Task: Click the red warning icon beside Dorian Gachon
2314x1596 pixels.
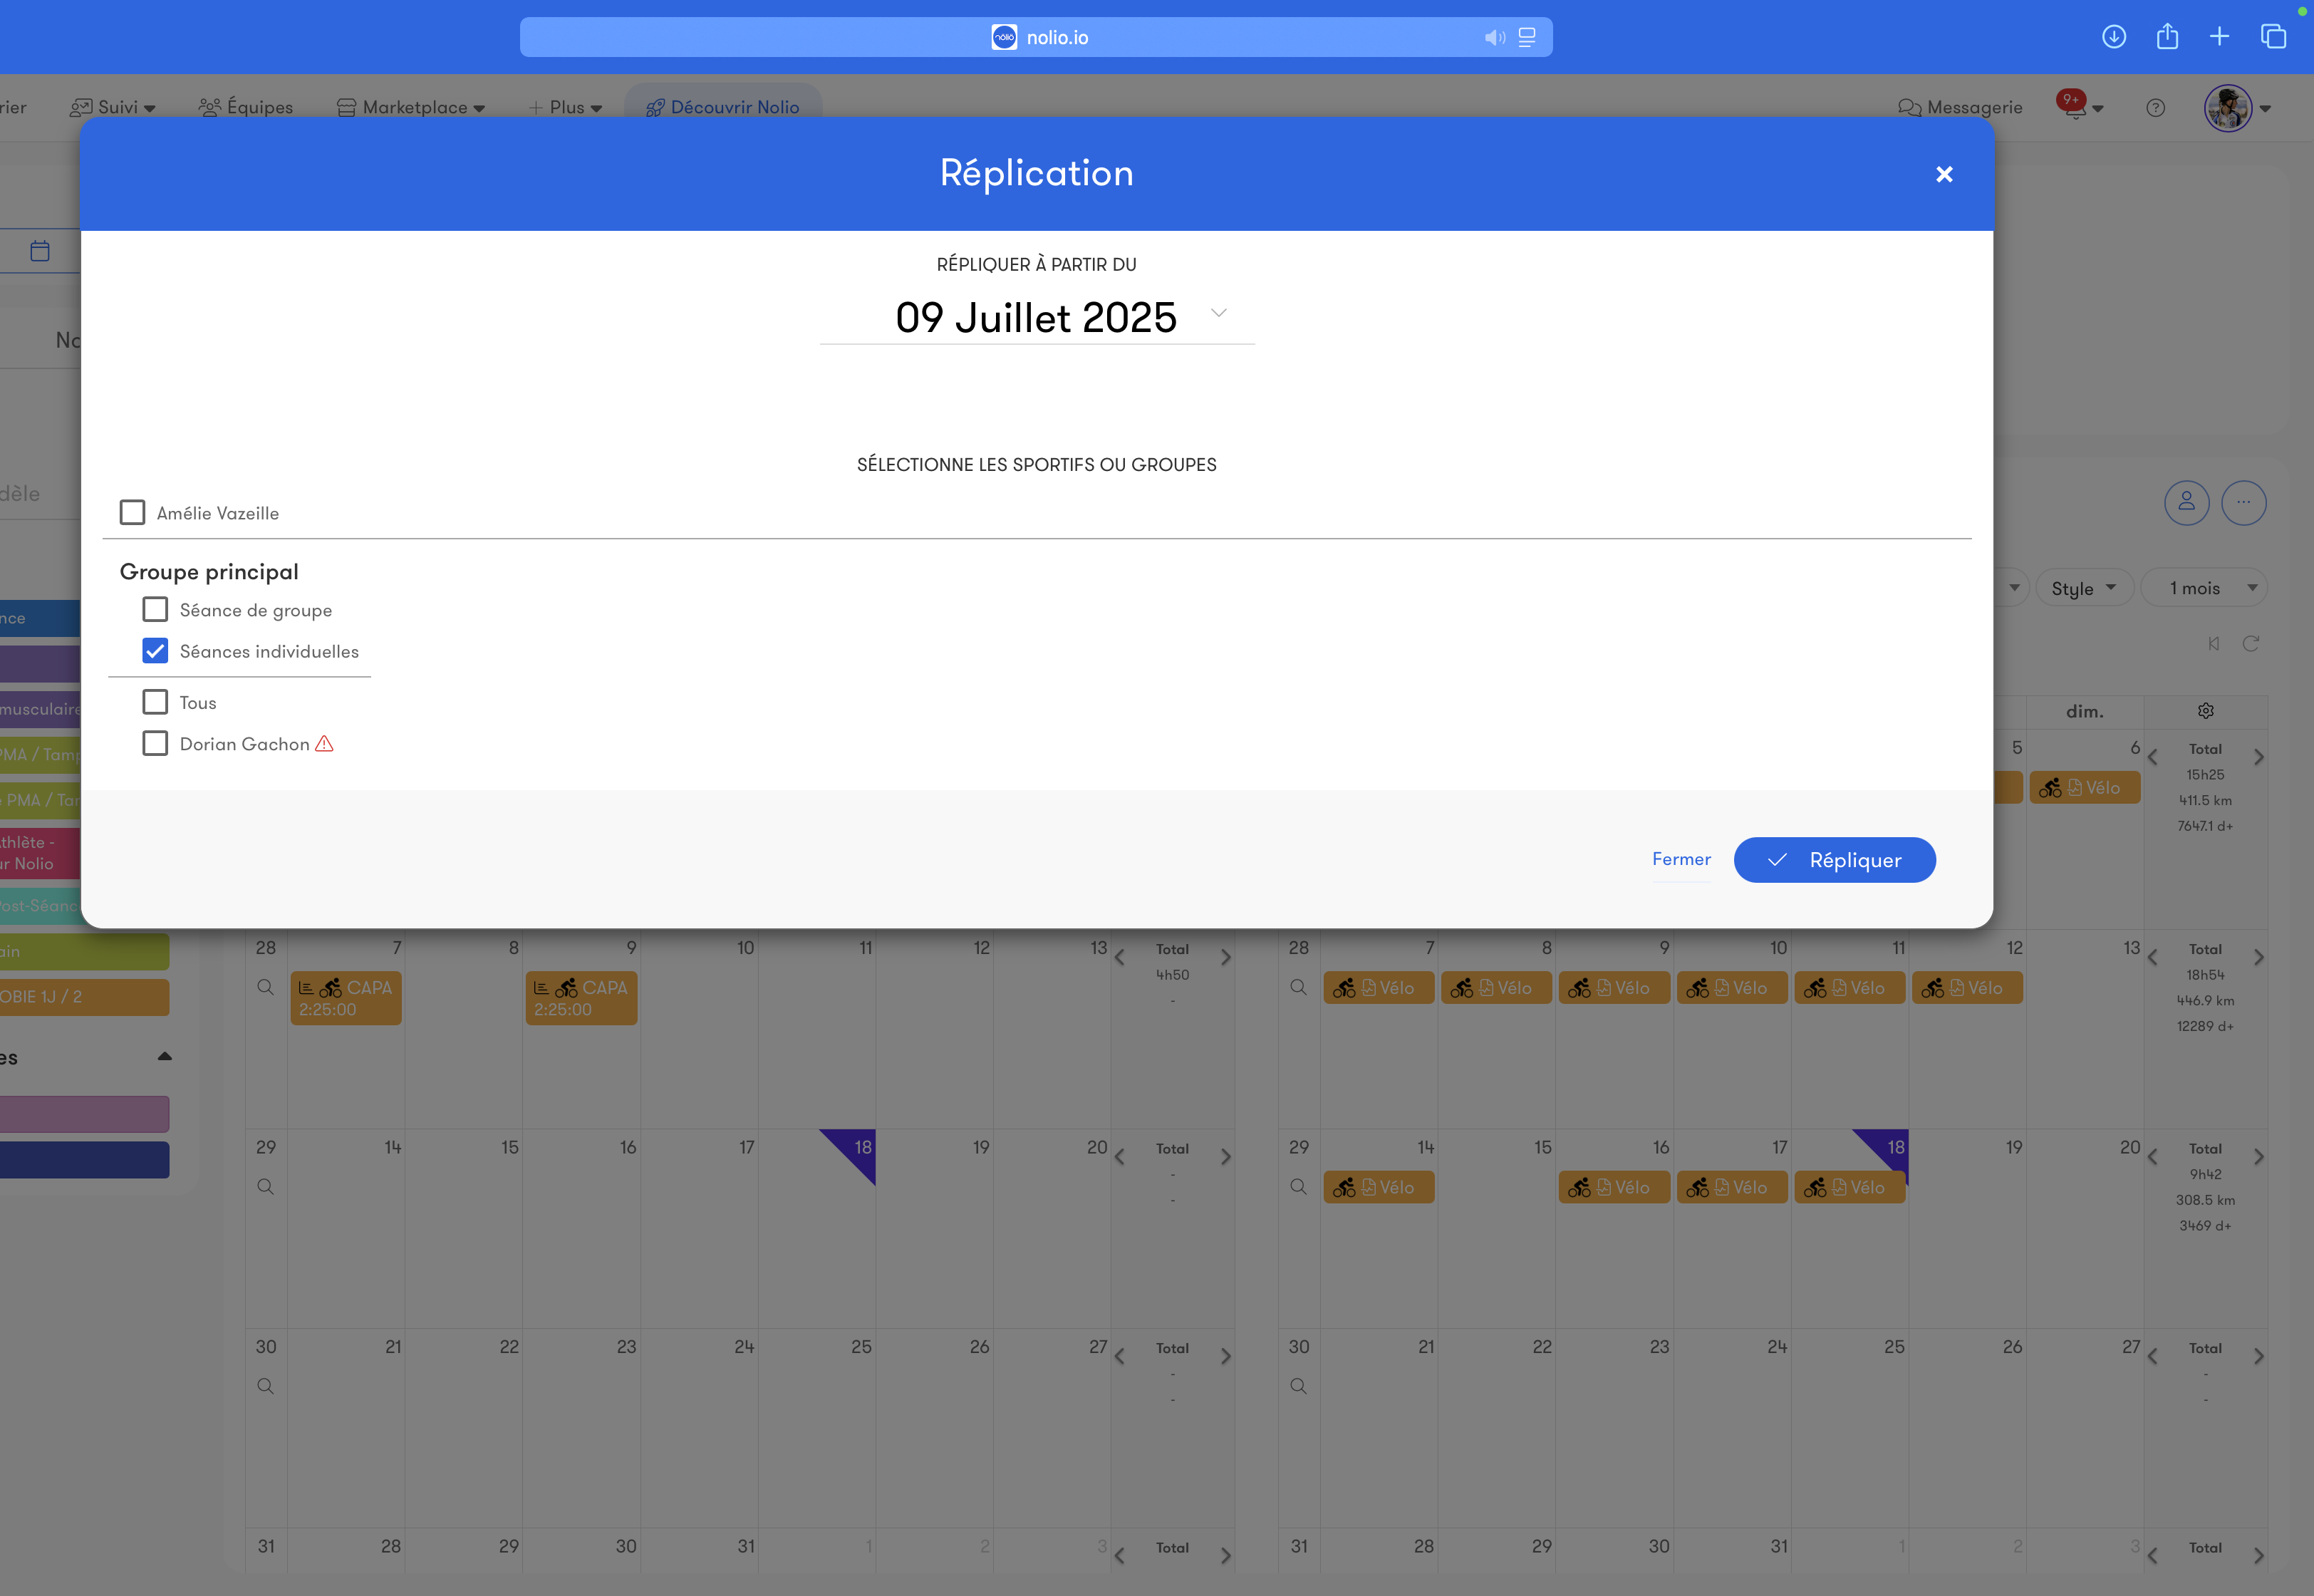Action: pyautogui.click(x=324, y=744)
